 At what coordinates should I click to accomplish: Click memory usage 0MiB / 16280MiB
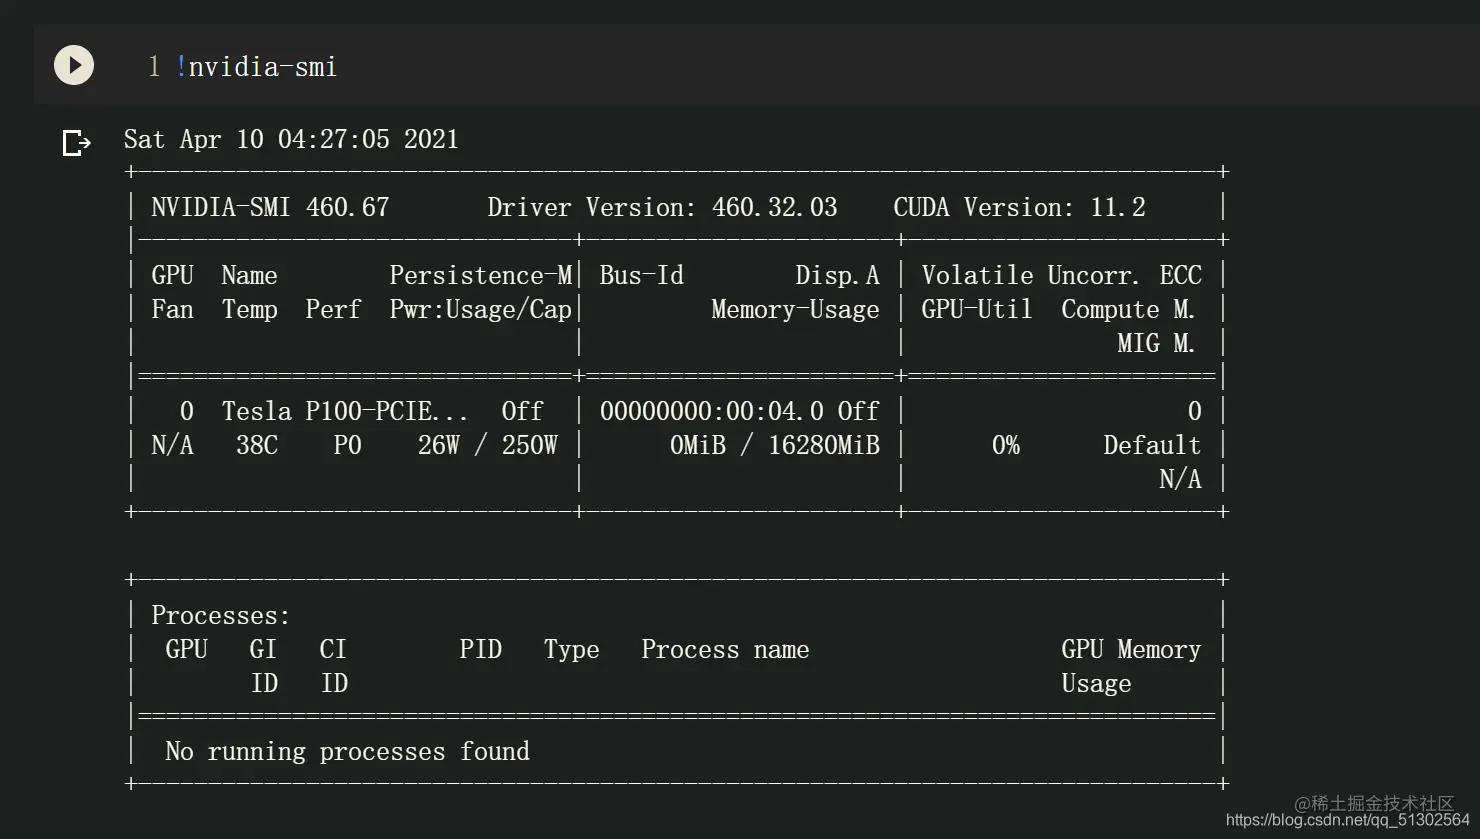tap(775, 445)
